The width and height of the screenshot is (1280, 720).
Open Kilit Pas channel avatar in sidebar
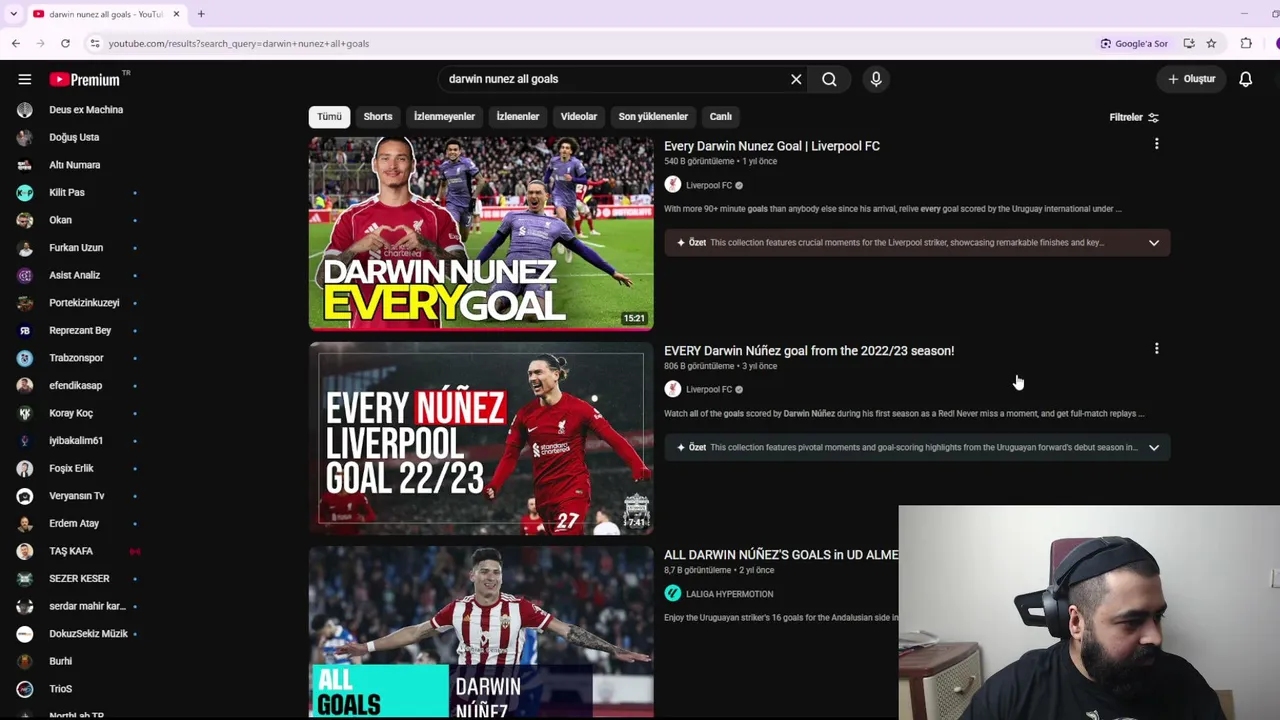25,192
